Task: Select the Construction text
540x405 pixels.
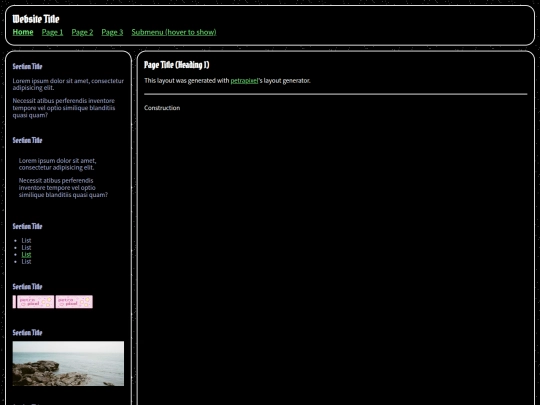Action: [x=162, y=108]
